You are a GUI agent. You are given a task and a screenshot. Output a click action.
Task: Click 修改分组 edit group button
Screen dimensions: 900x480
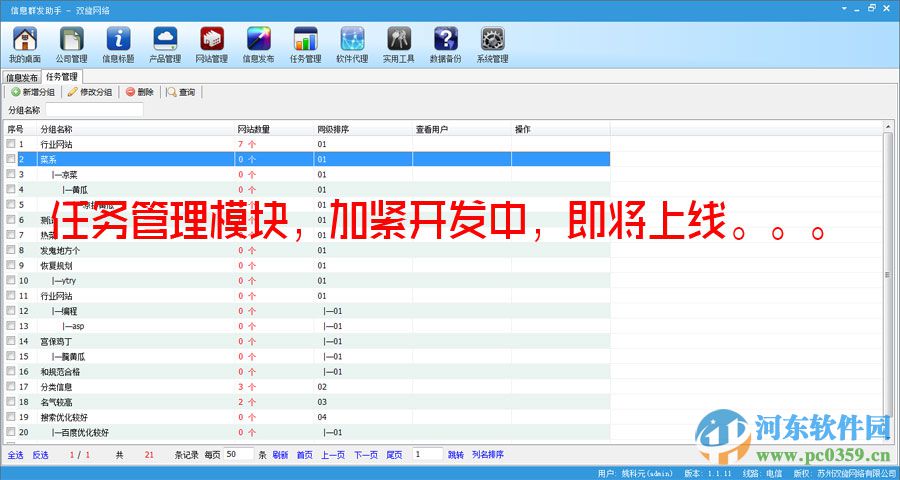tap(90, 92)
